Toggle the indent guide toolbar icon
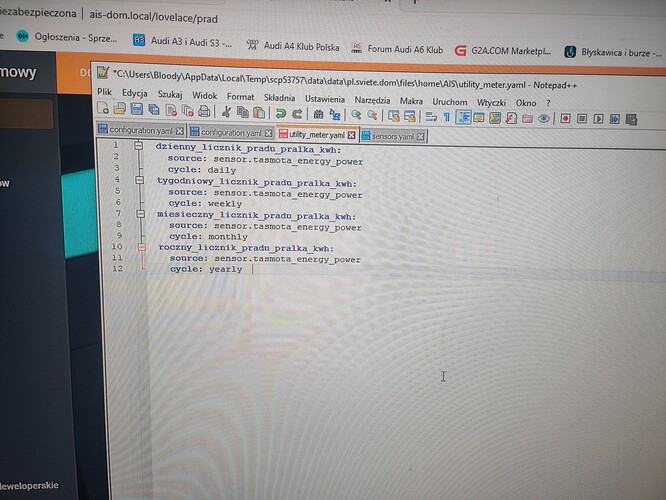This screenshot has height=500, width=666. click(x=463, y=117)
